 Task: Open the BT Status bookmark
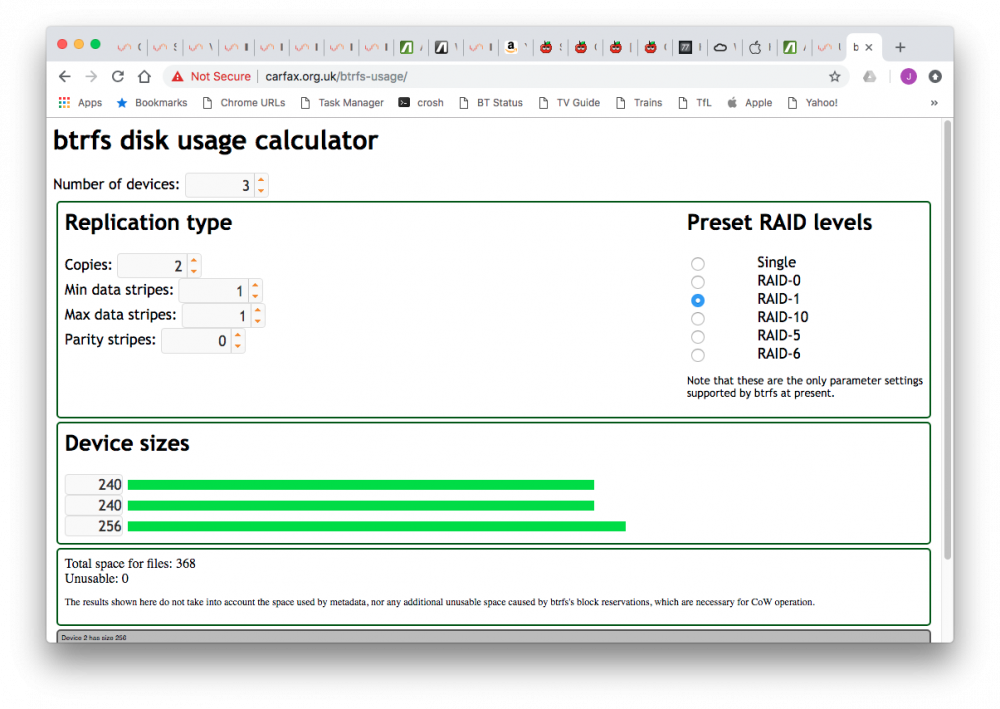click(x=490, y=103)
